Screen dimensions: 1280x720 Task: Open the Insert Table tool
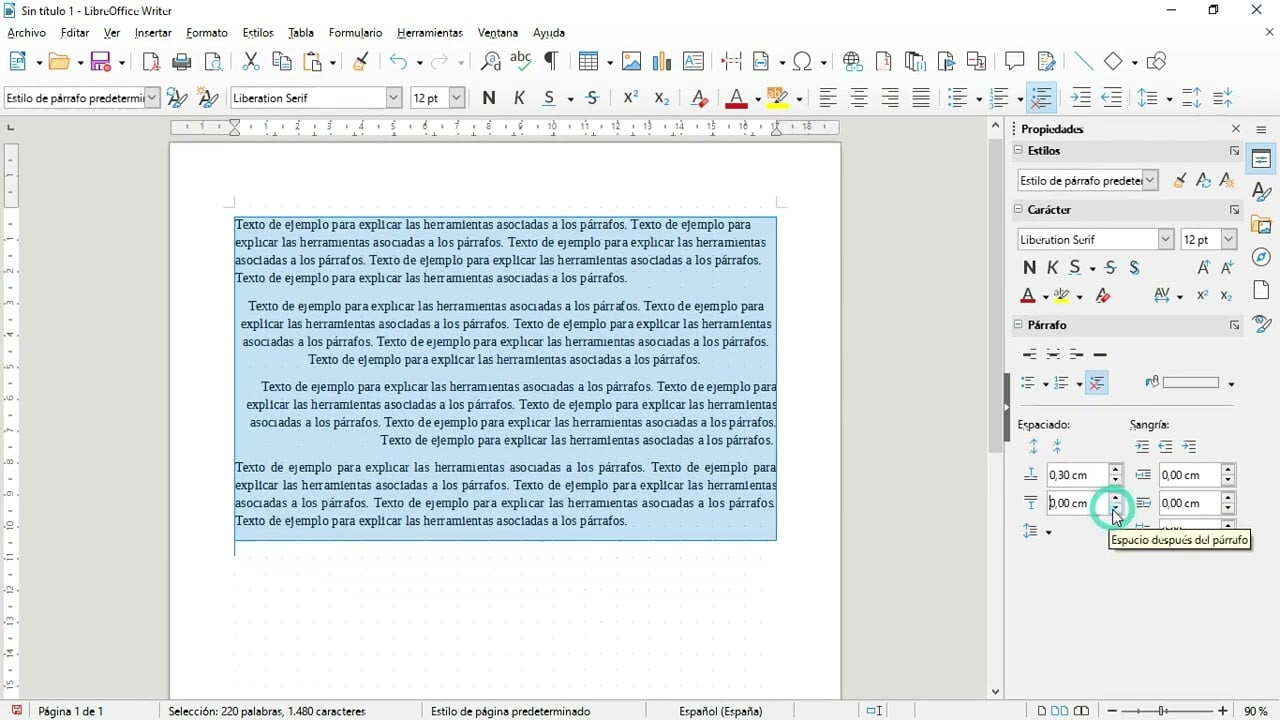coord(588,61)
